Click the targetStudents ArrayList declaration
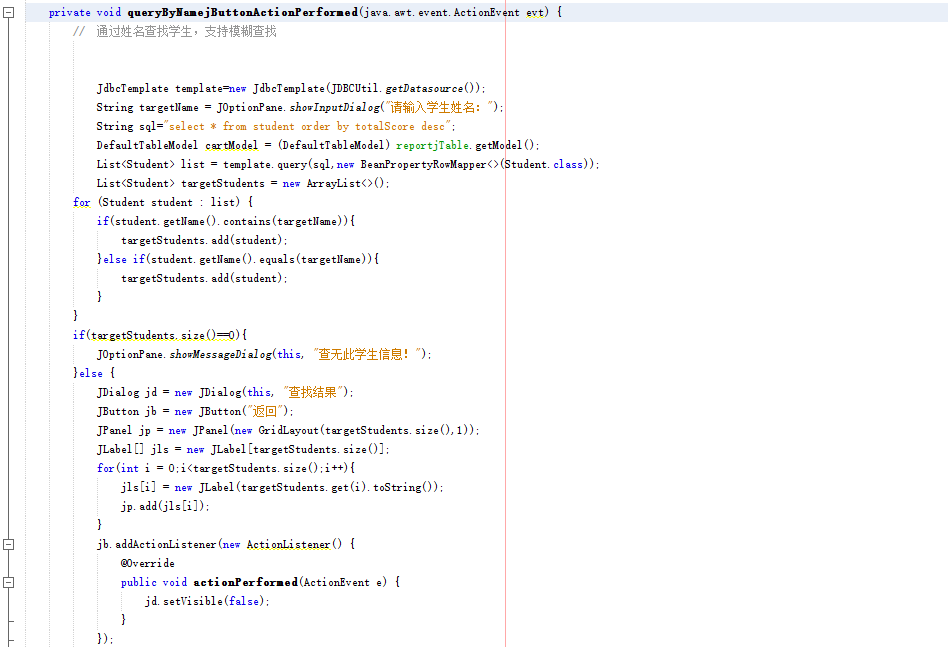 (243, 183)
